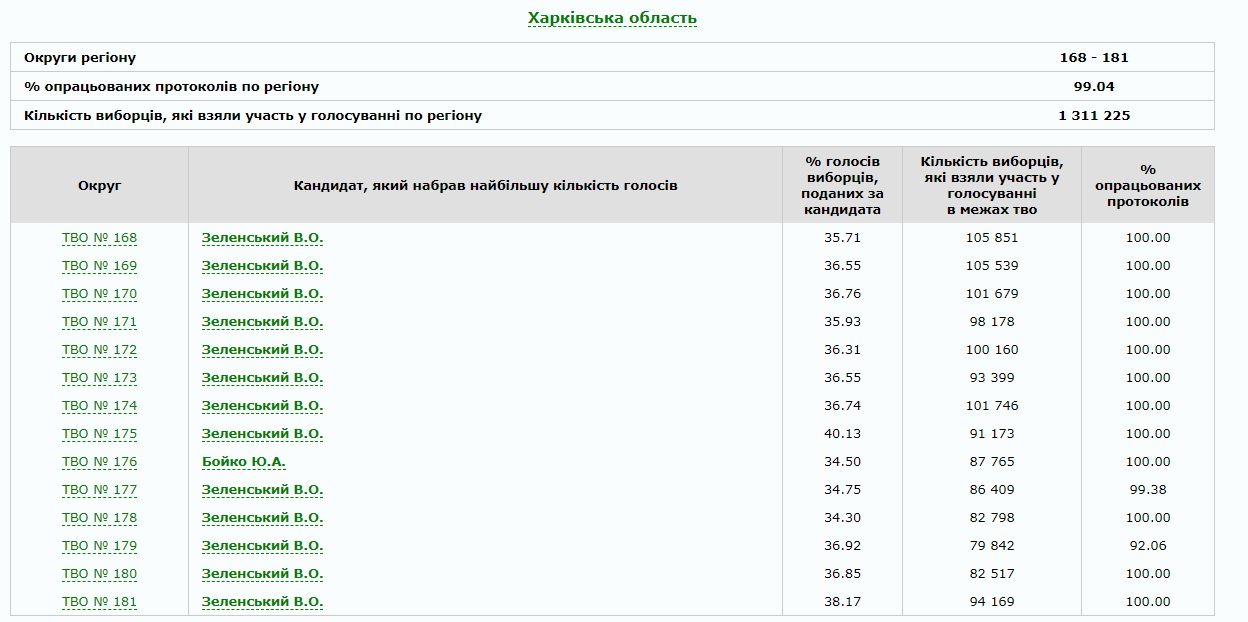
Task: Open district link ТВО № 181
Action: click(x=99, y=602)
